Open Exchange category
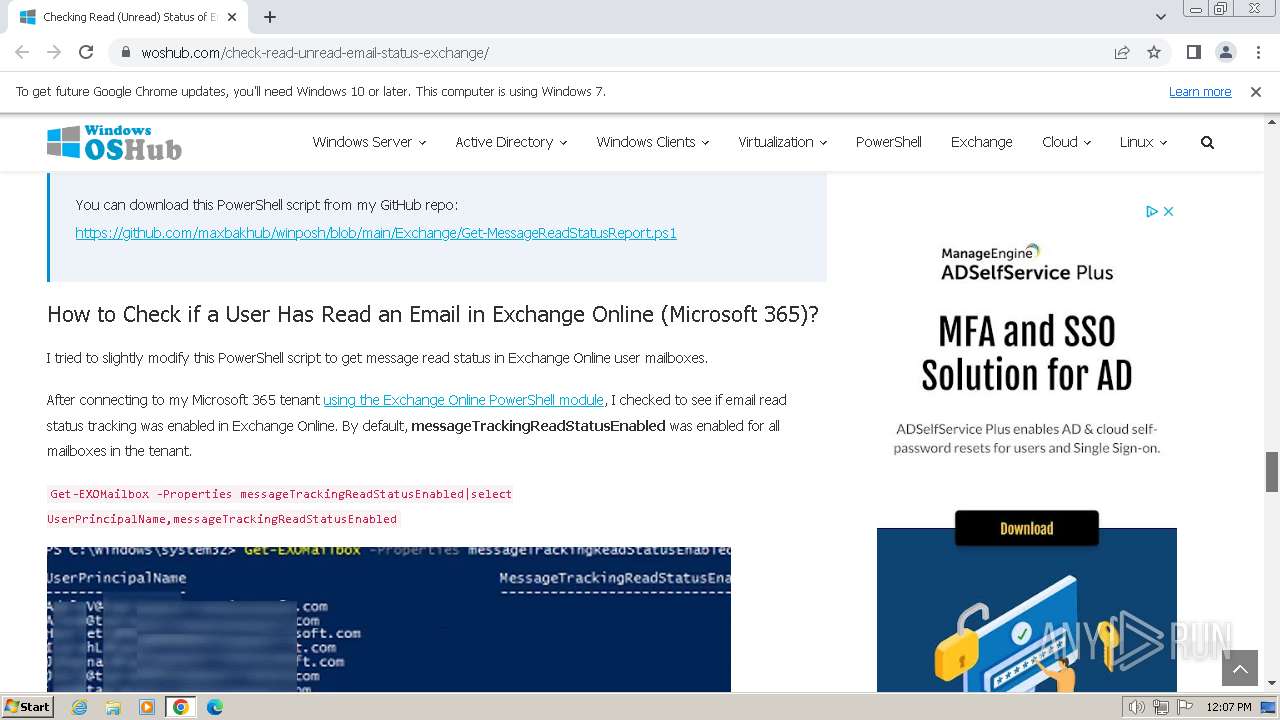The height and width of the screenshot is (720, 1280). point(981,142)
